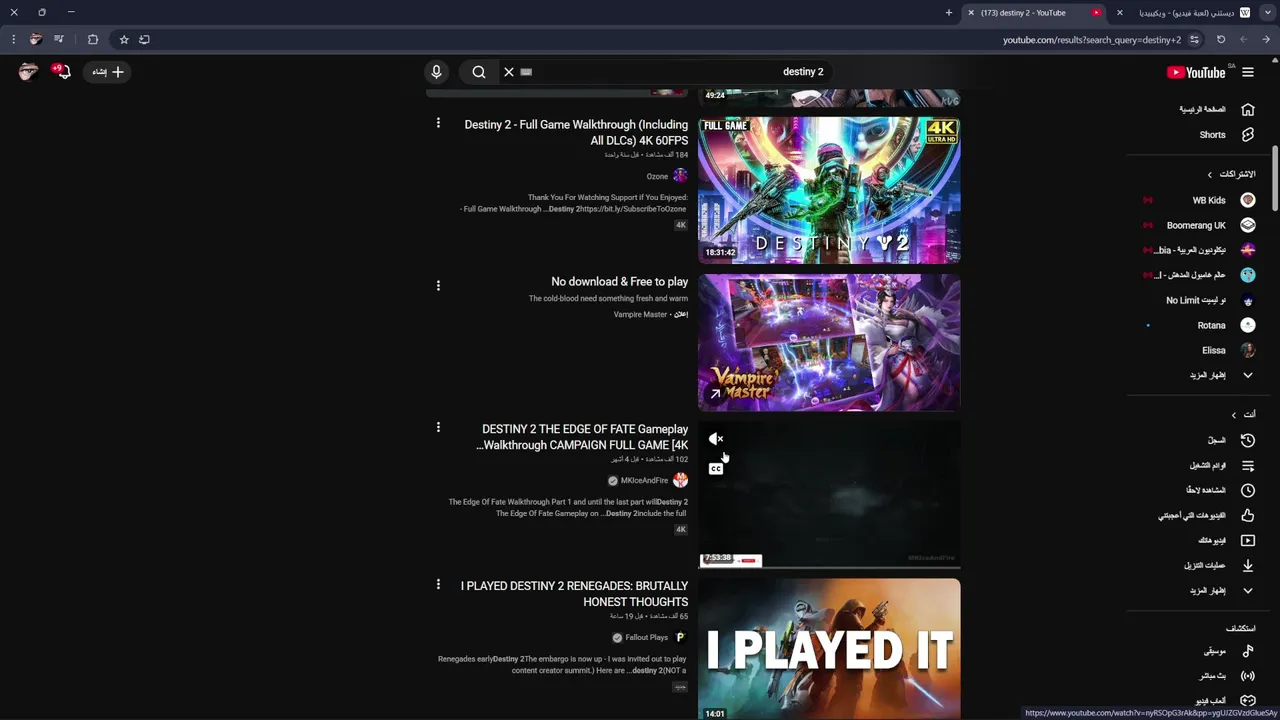Visit Fallout Plays channel name
1280x720 pixels.
[646, 638]
